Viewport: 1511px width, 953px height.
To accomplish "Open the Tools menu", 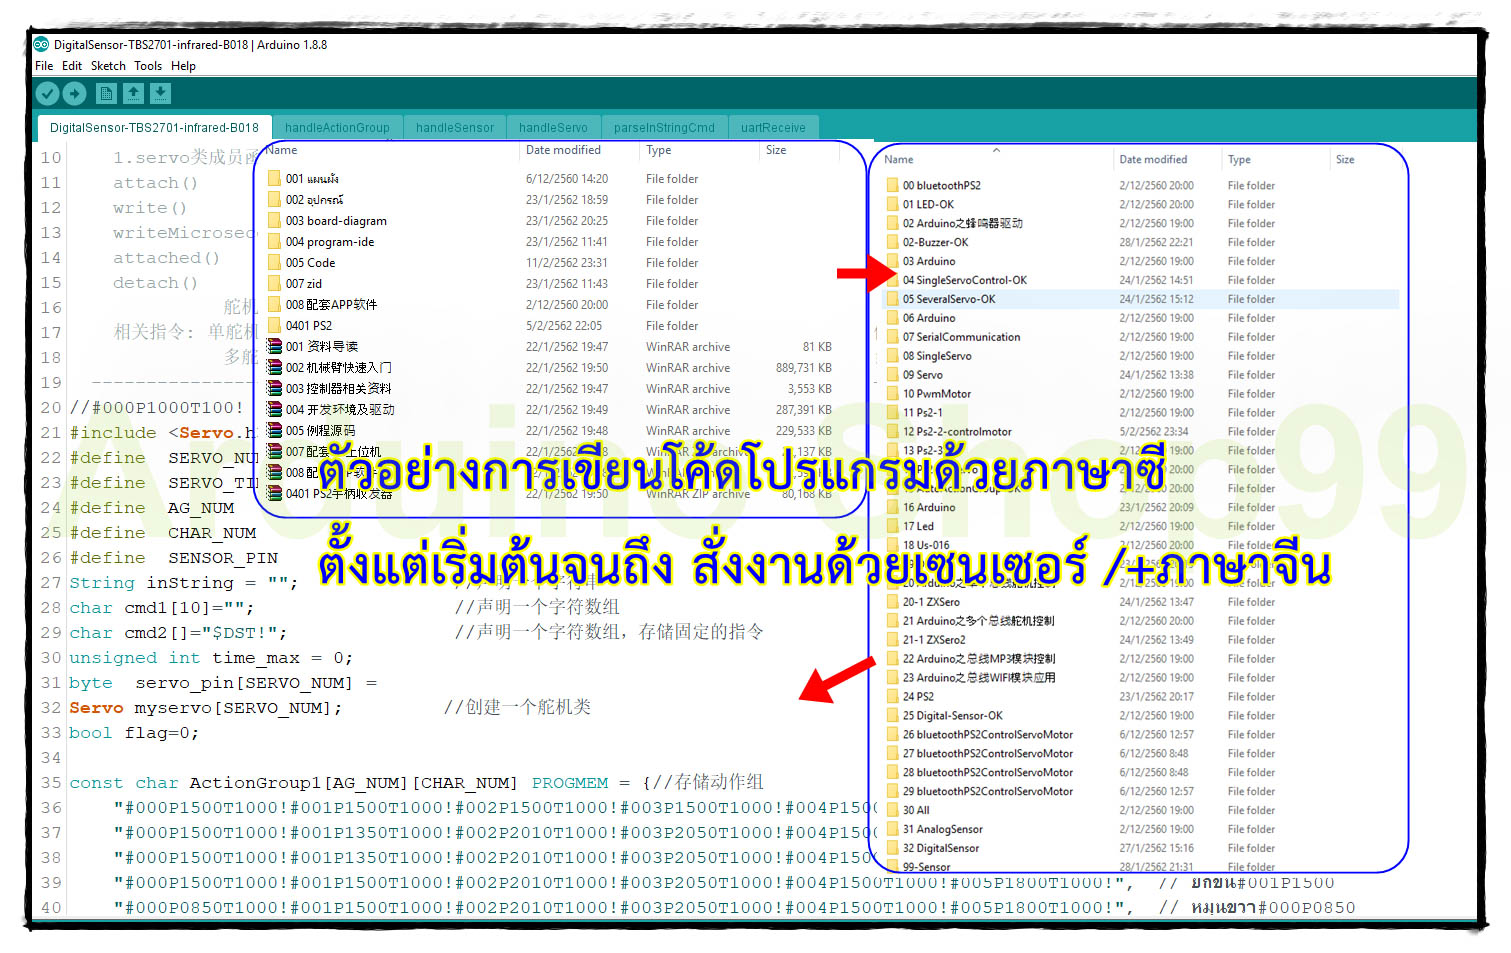I will coord(148,66).
